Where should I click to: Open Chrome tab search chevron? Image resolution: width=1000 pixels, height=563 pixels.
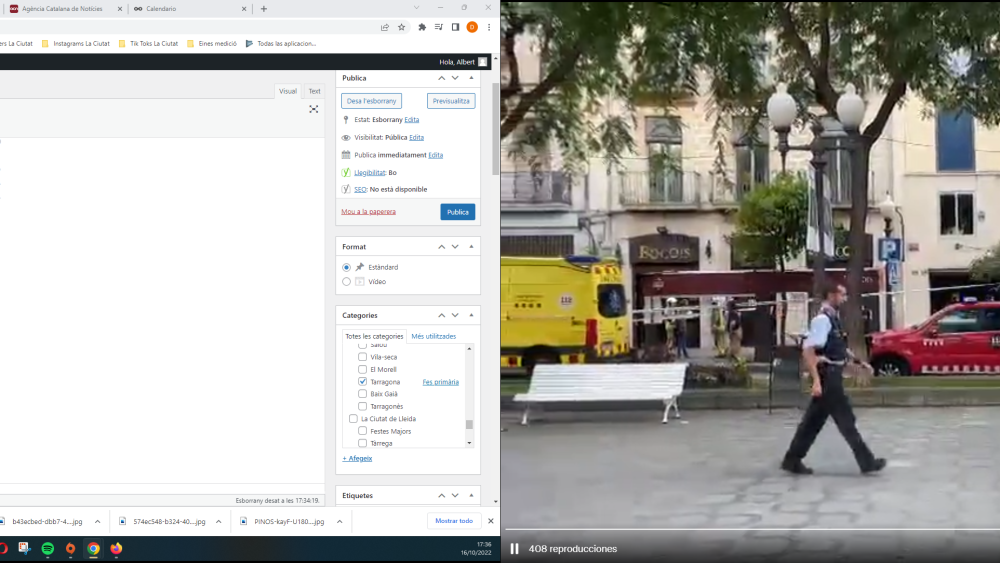click(416, 8)
